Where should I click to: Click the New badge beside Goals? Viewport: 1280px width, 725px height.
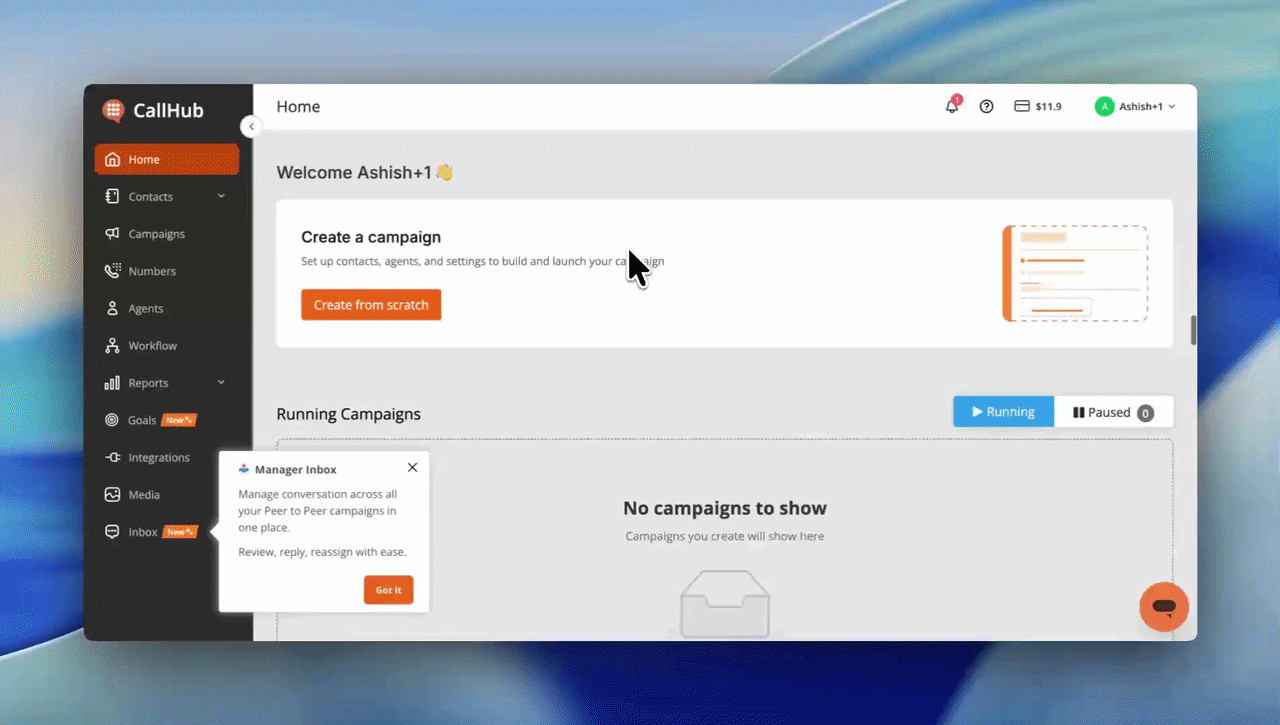pos(180,420)
